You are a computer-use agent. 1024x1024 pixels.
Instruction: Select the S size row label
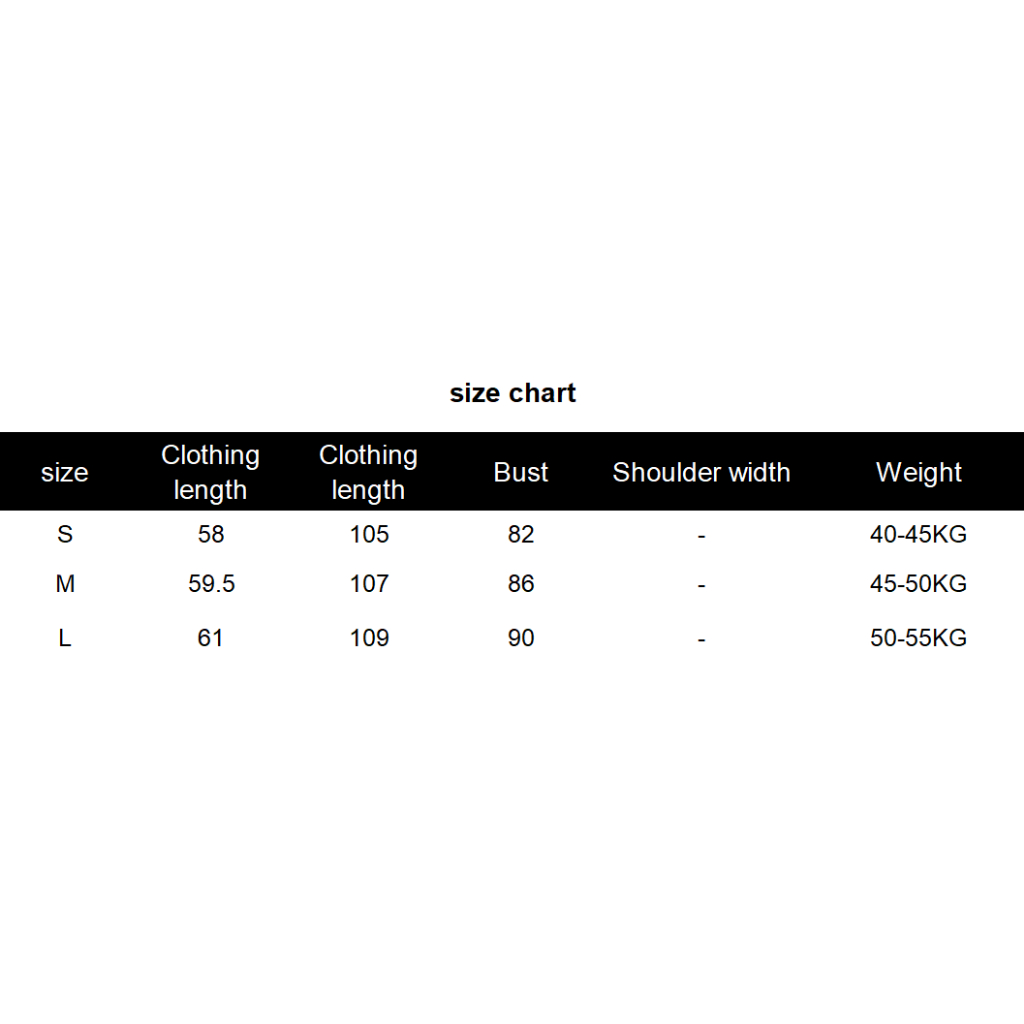point(65,534)
